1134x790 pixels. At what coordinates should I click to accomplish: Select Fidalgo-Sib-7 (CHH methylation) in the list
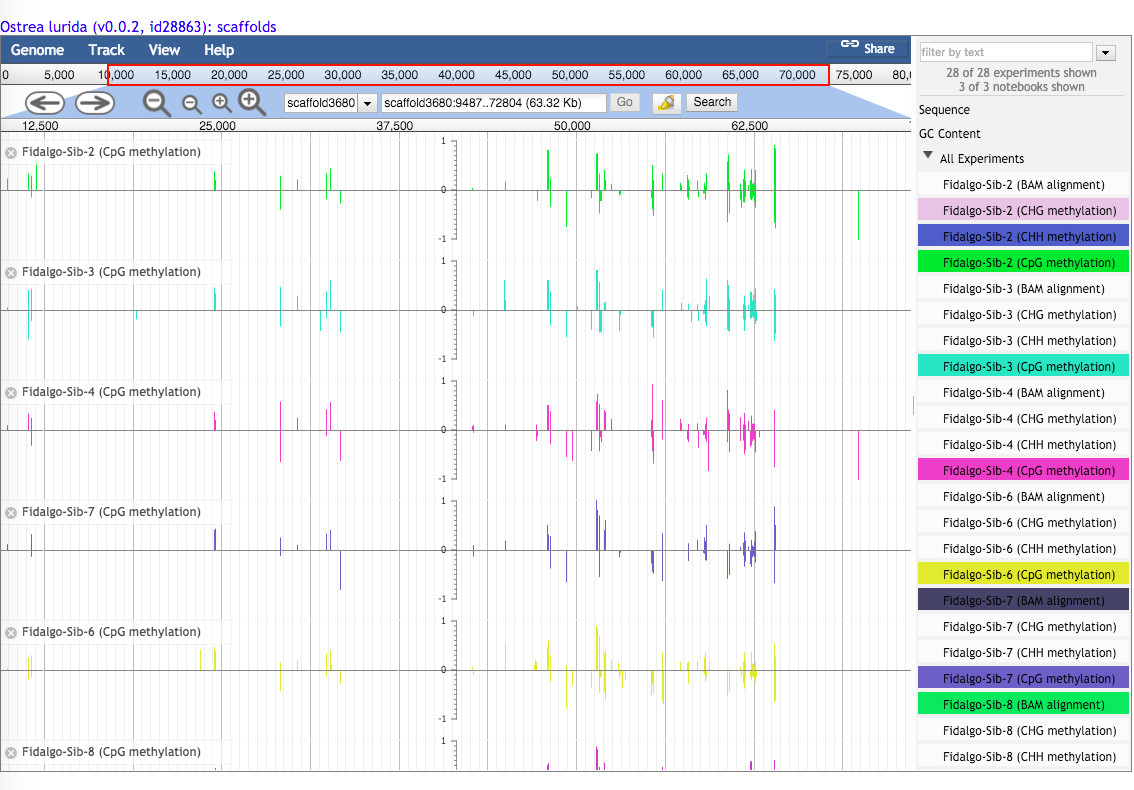tap(1023, 653)
